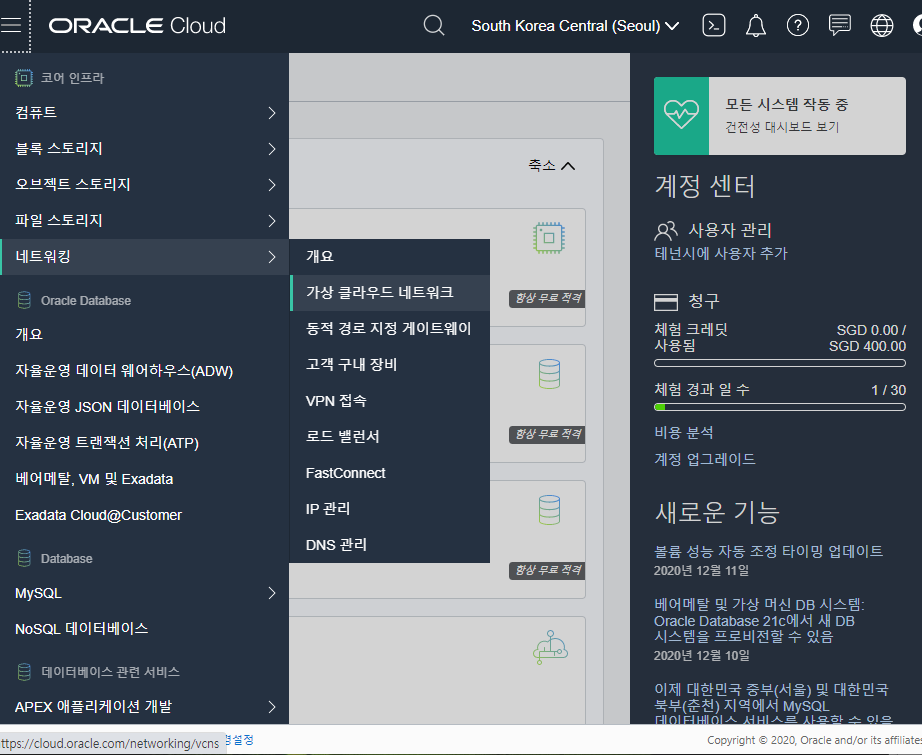This screenshot has height=755, width=922.
Task: Close the hamburger navigation menu
Action: point(11,25)
